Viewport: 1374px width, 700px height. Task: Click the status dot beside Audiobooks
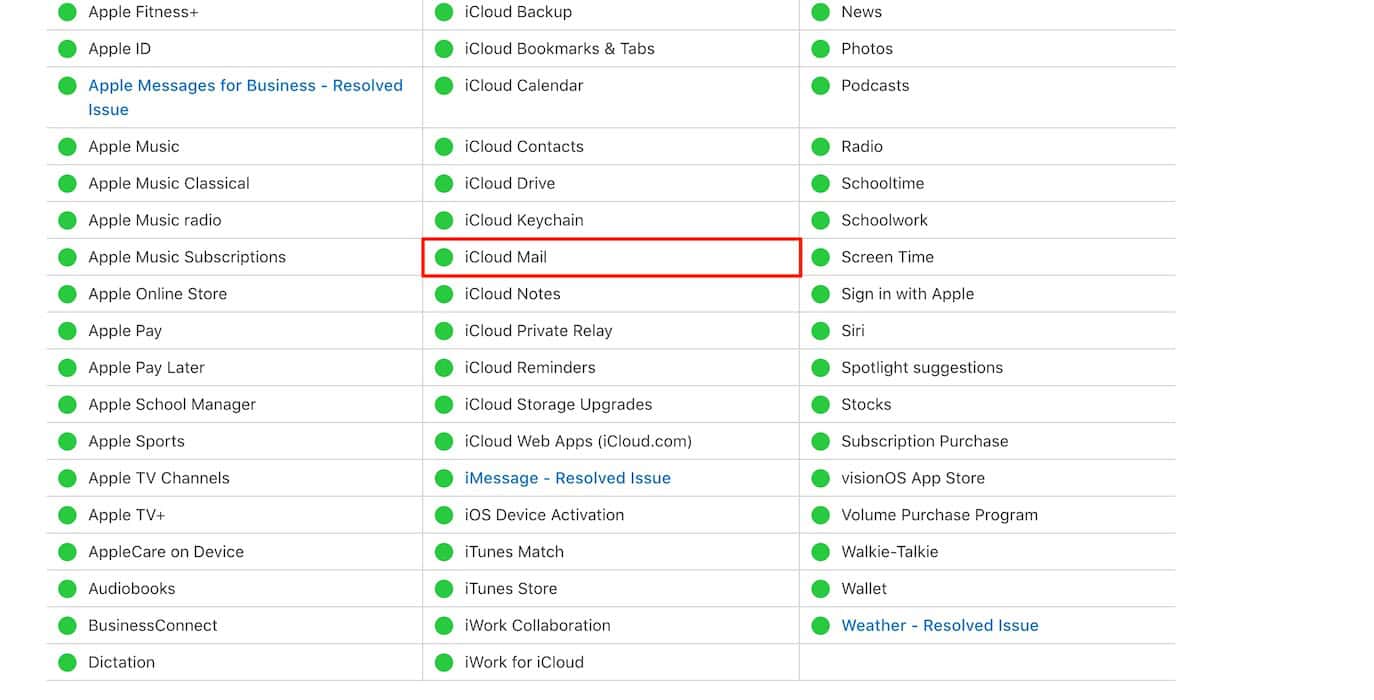click(x=67, y=589)
